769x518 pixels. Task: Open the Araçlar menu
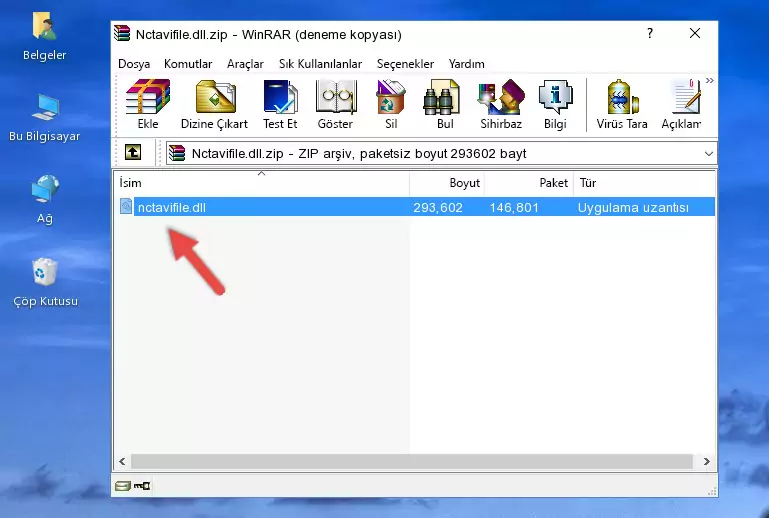tap(245, 64)
